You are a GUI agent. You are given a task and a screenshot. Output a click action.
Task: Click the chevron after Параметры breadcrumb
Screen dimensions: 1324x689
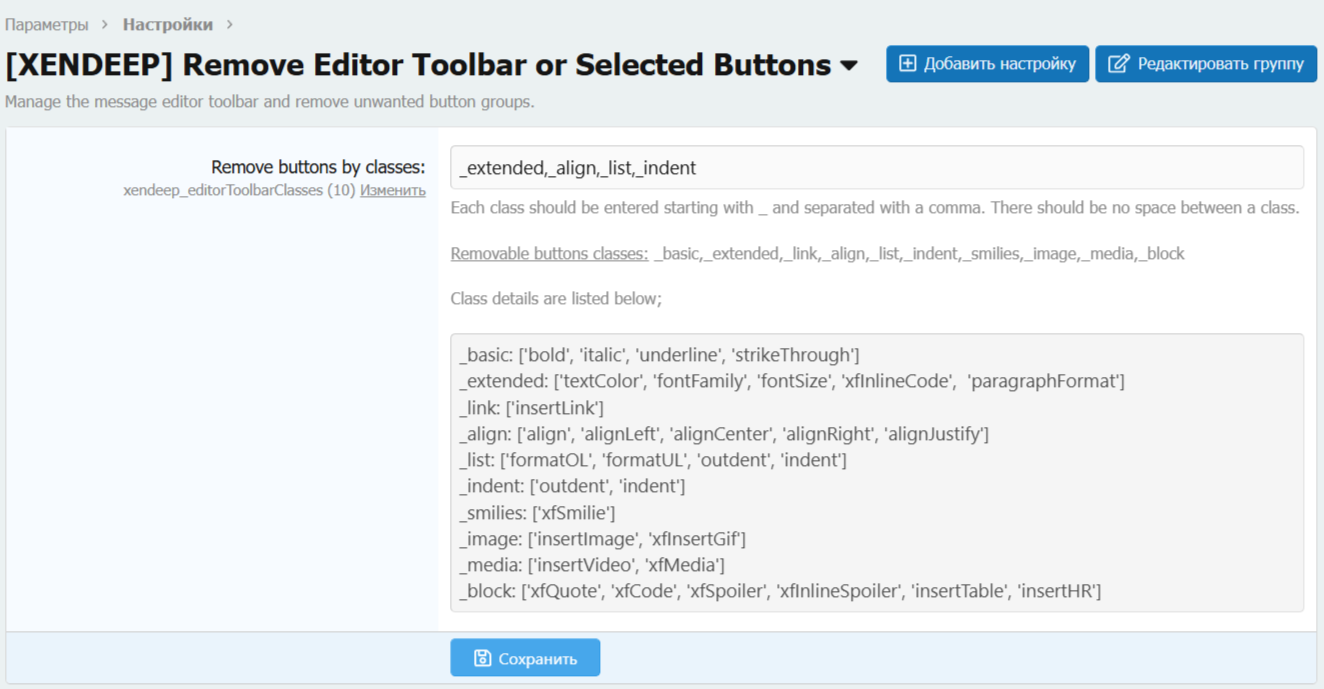pos(105,24)
